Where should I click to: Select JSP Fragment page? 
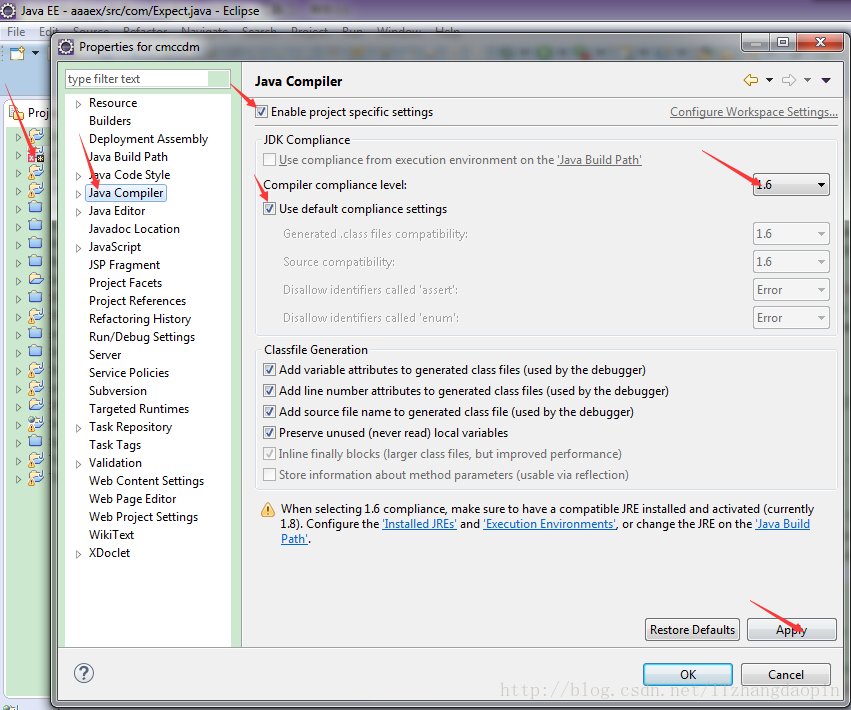(124, 264)
